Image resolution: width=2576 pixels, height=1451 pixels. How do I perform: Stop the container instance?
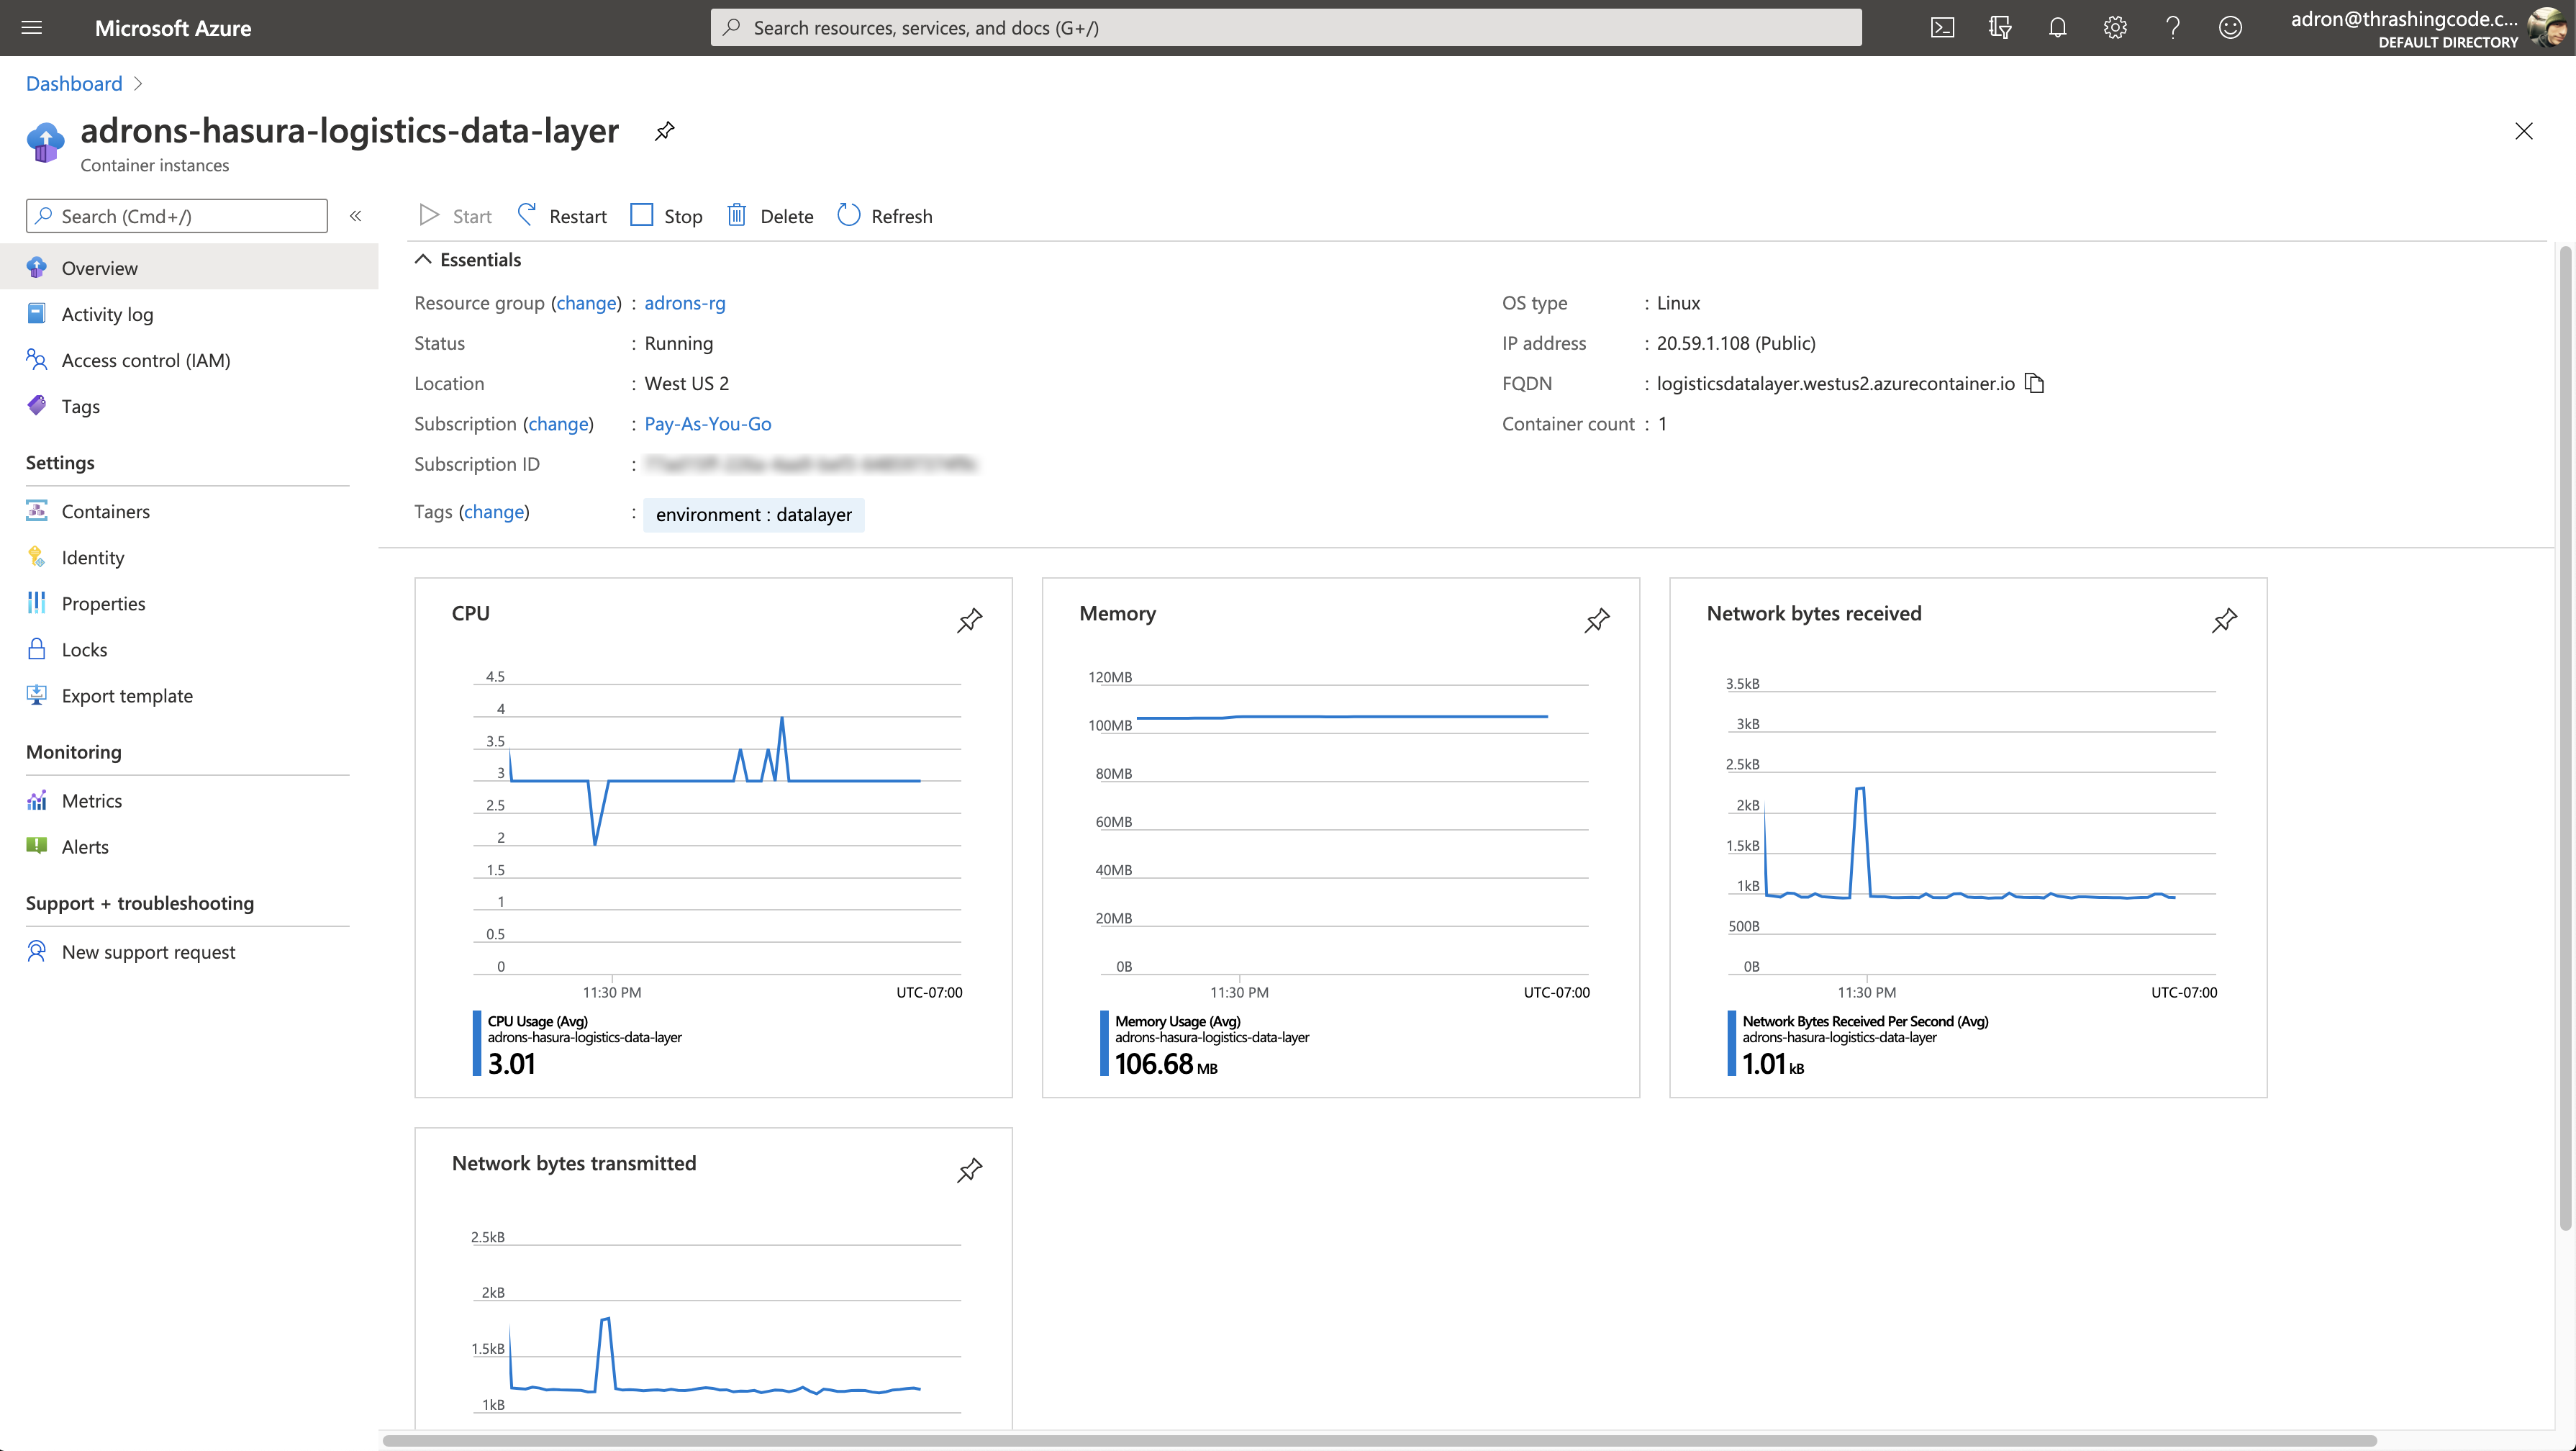coord(666,216)
